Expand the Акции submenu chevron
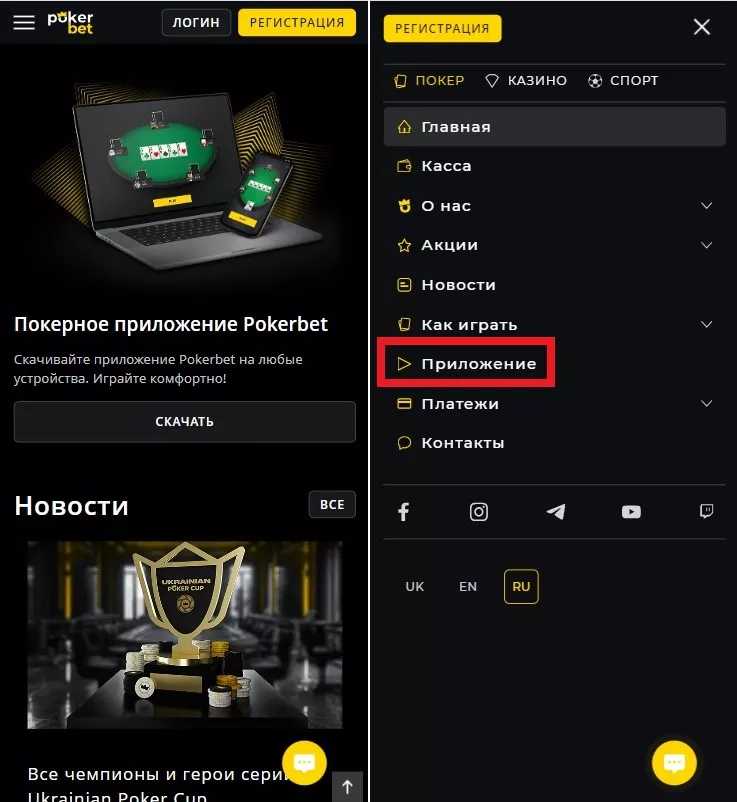The height and width of the screenshot is (802, 737). (706, 245)
